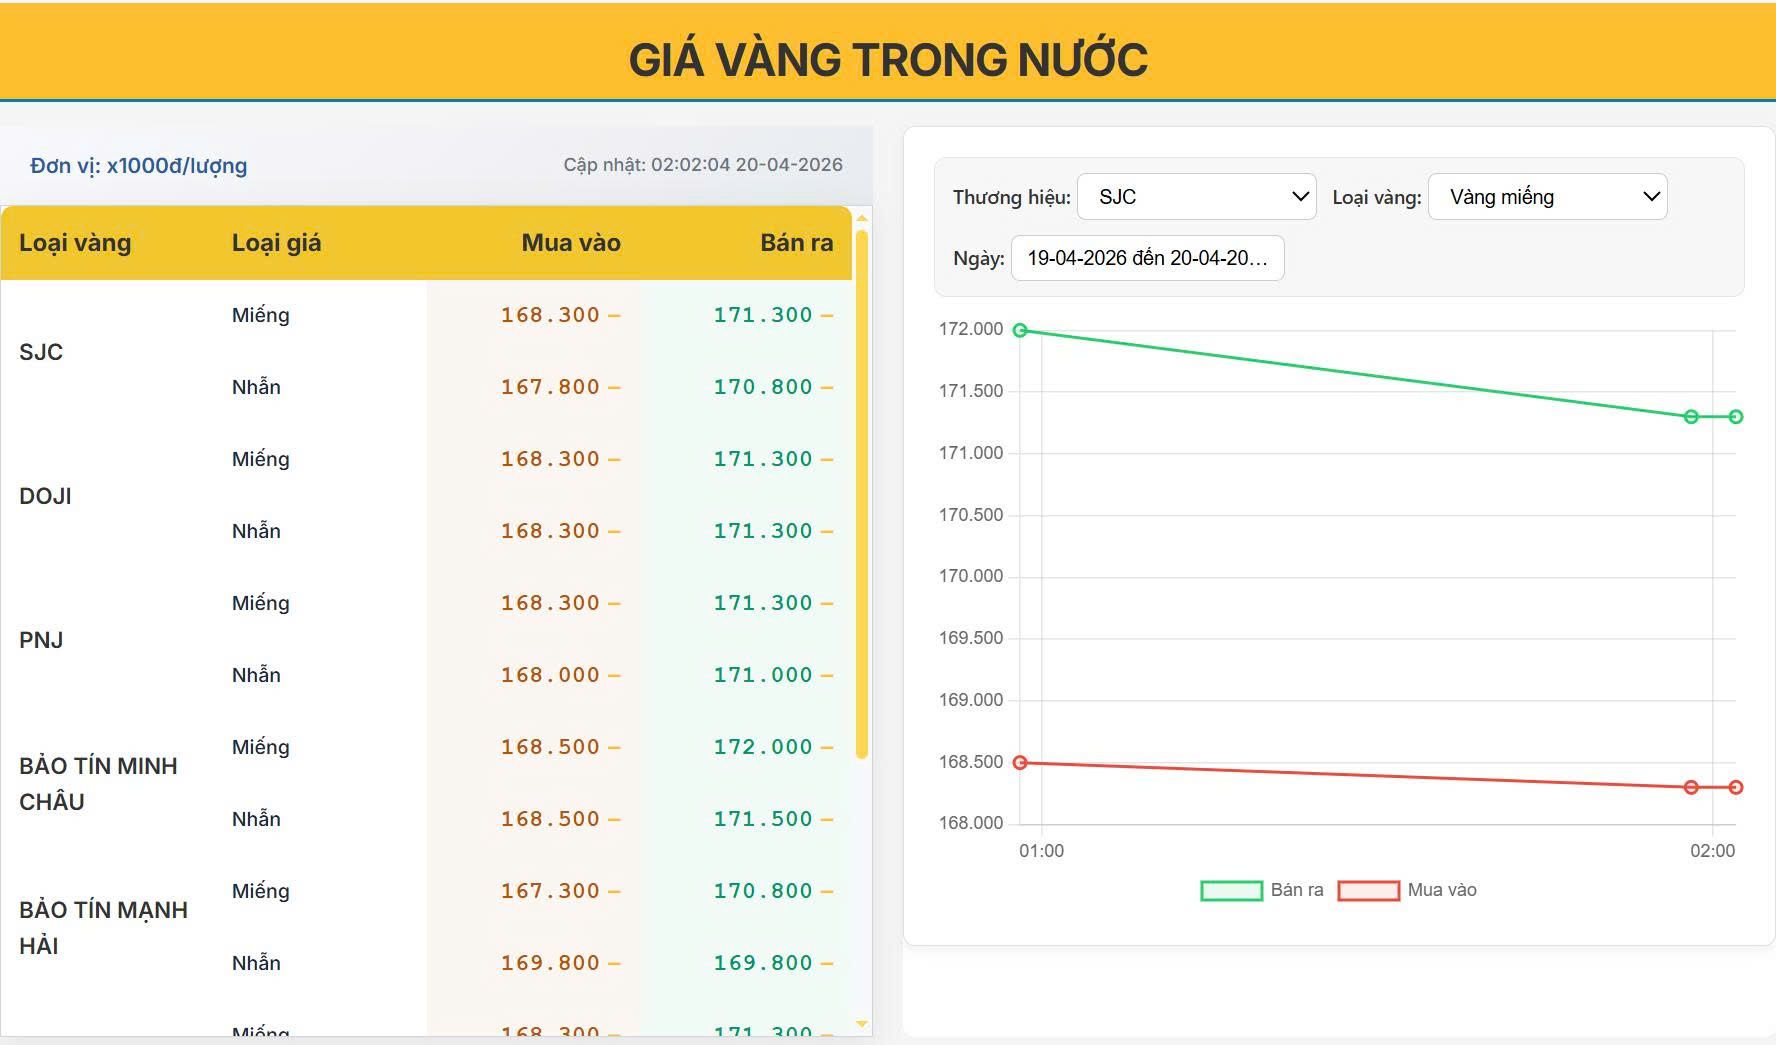This screenshot has height=1045, width=1776.
Task: Click the 02:00 x-axis label
Action: [1712, 851]
